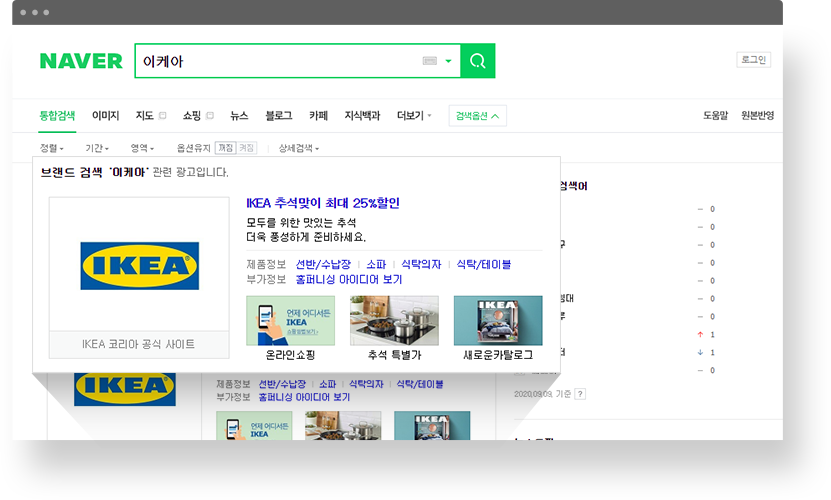Open the 정렬 dropdown

point(51,148)
